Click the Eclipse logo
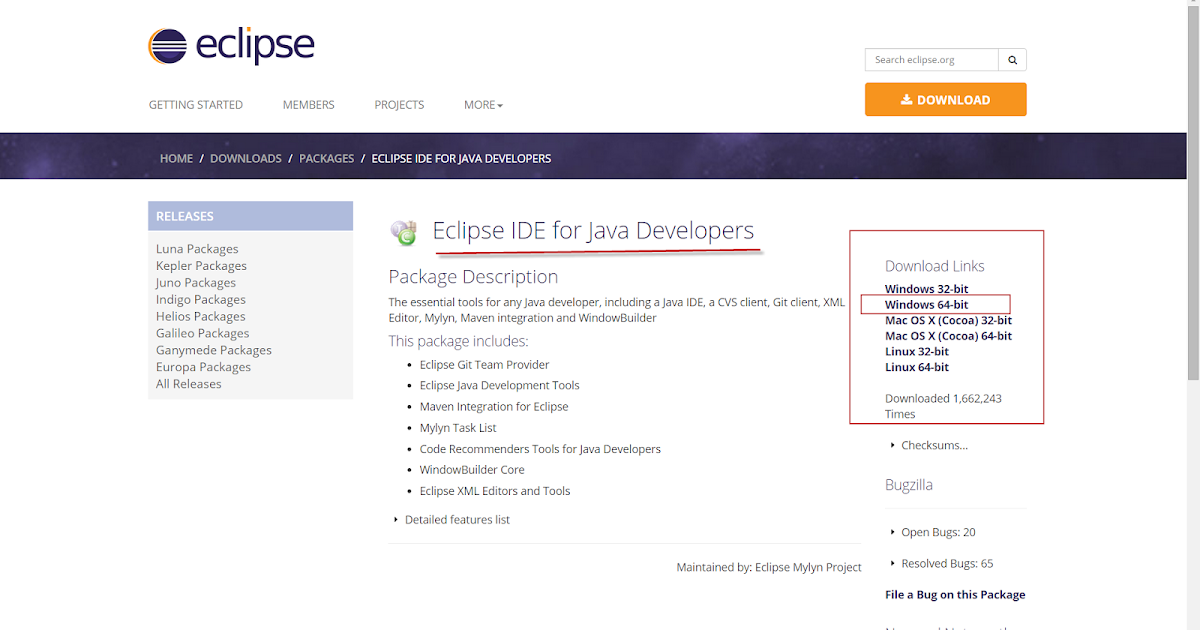The image size is (1200, 630). point(231,46)
